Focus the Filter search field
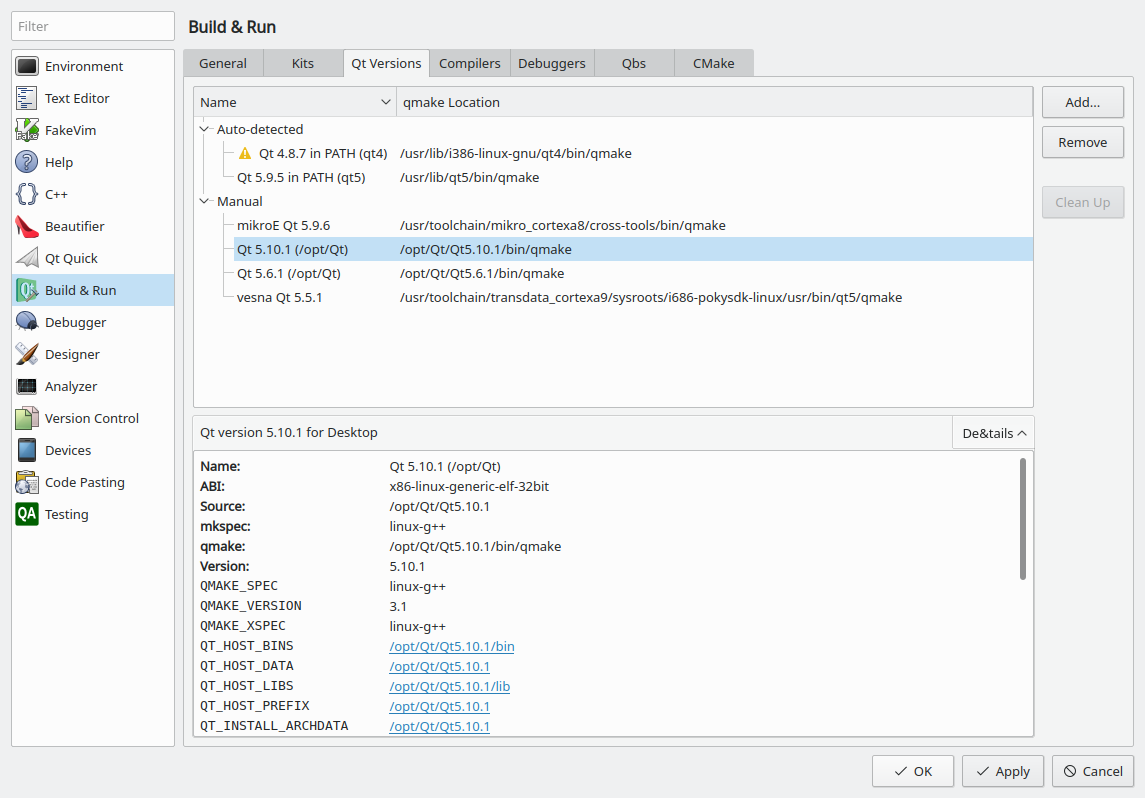 point(94,26)
